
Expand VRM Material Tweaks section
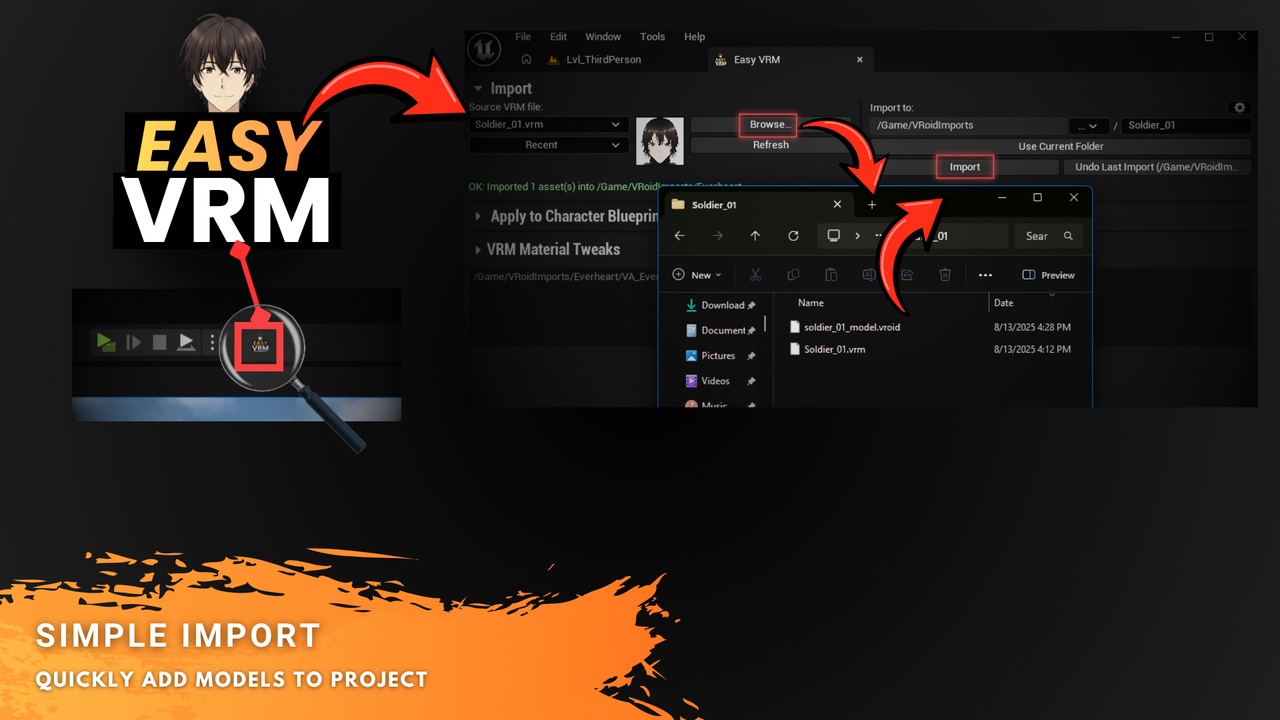(x=479, y=249)
